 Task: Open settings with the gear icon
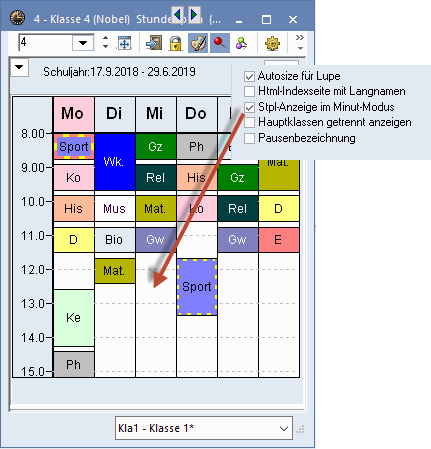[x=272, y=44]
